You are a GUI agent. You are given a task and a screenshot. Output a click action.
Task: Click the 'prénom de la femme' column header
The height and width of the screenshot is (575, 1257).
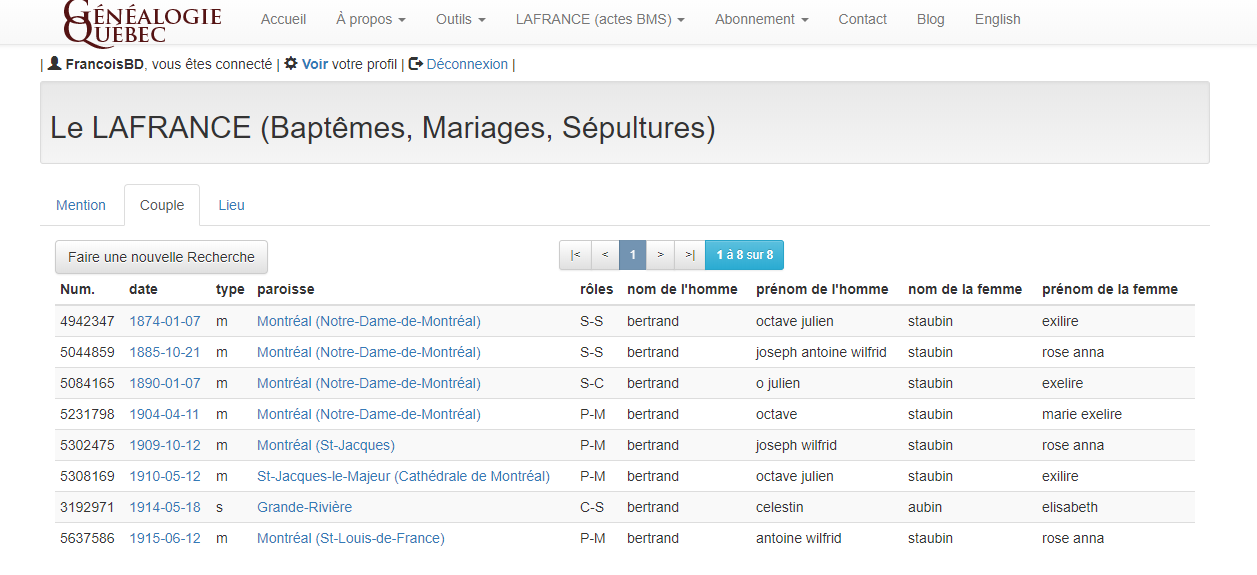tap(1110, 289)
